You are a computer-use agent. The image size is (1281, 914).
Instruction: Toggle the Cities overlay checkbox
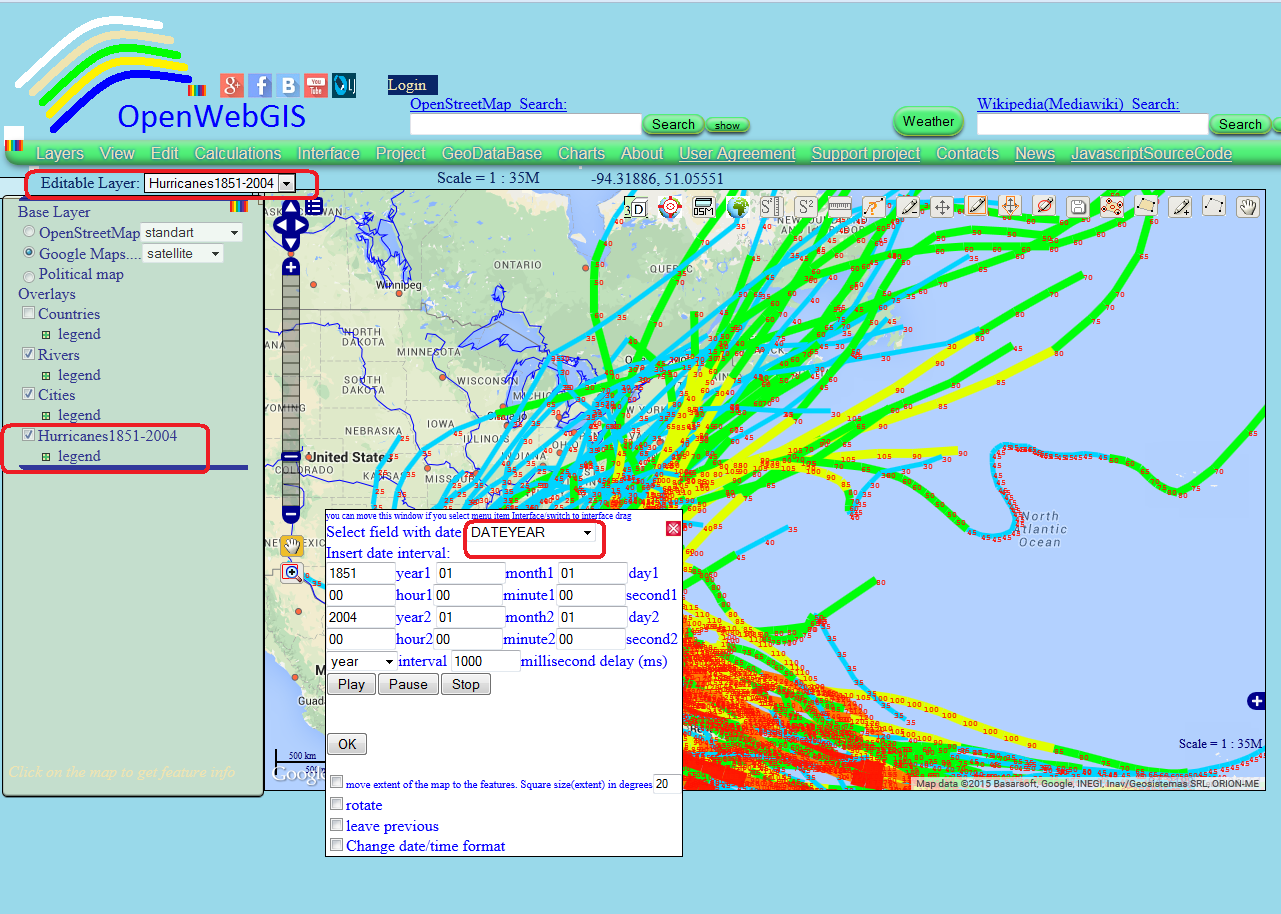click(28, 395)
